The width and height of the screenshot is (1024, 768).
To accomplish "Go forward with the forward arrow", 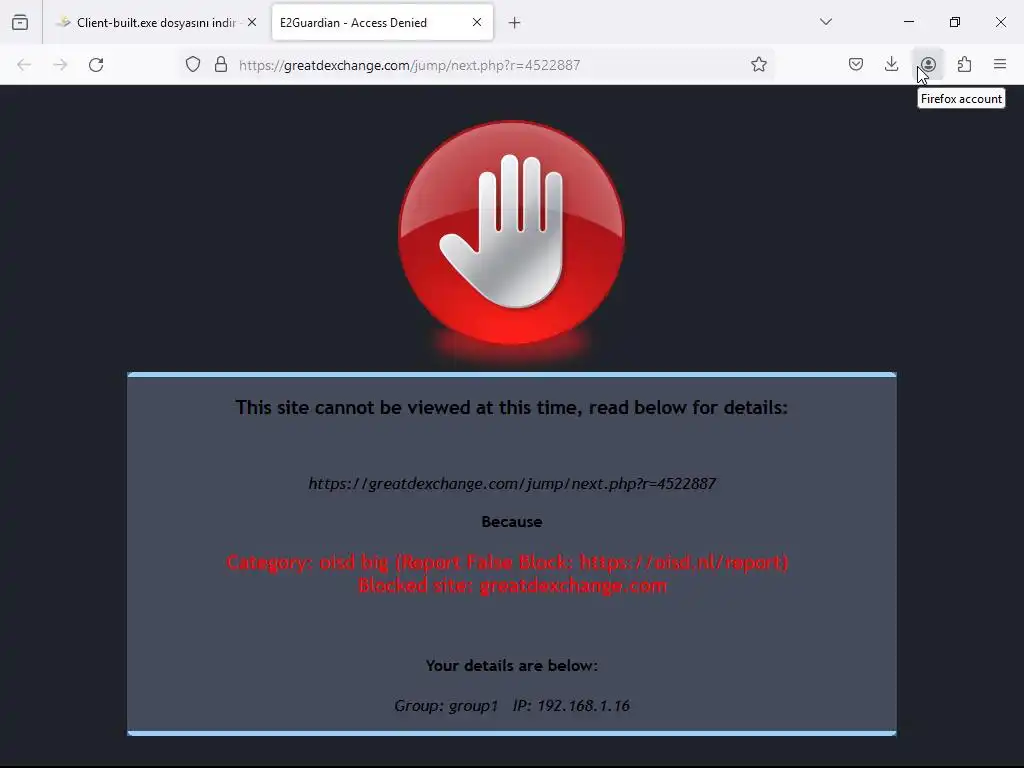I will coord(60,65).
